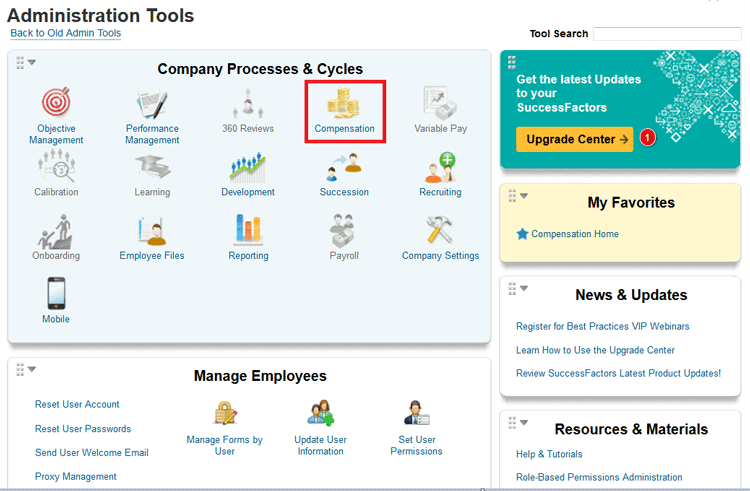
Task: Open Register for Best Practices VIP Webinars
Action: 602,326
